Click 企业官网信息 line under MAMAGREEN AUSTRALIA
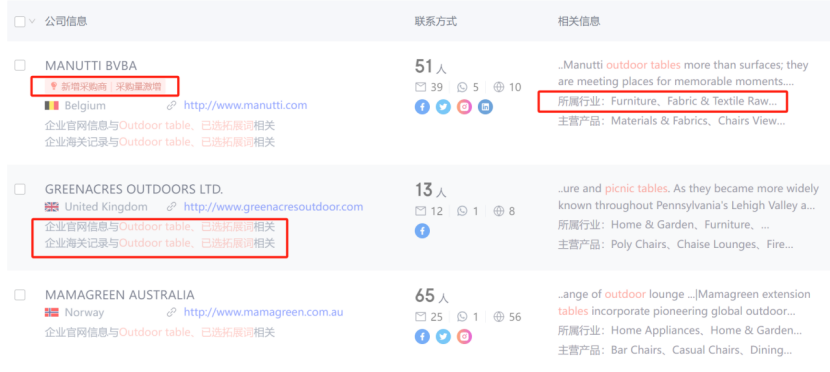The width and height of the screenshot is (830, 372). click(x=160, y=332)
